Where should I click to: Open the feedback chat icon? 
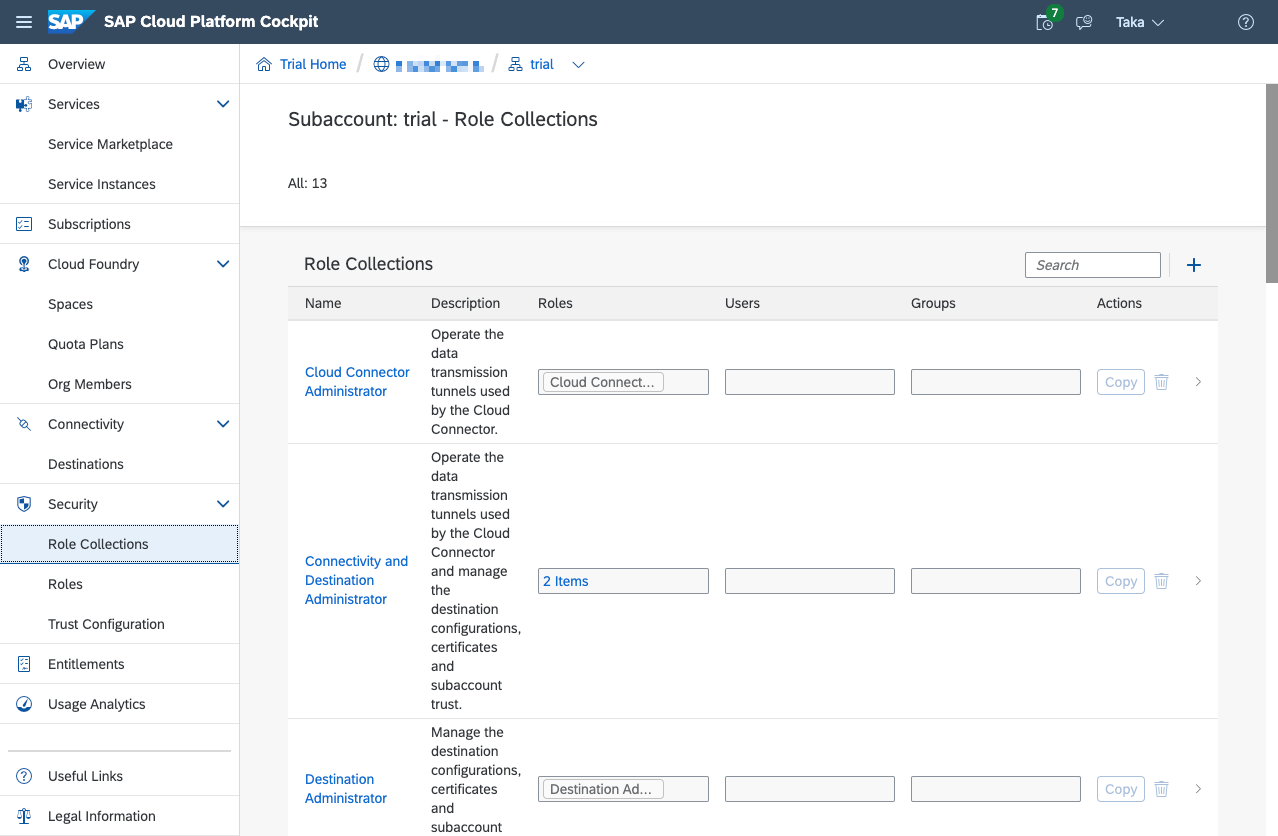coord(1084,22)
